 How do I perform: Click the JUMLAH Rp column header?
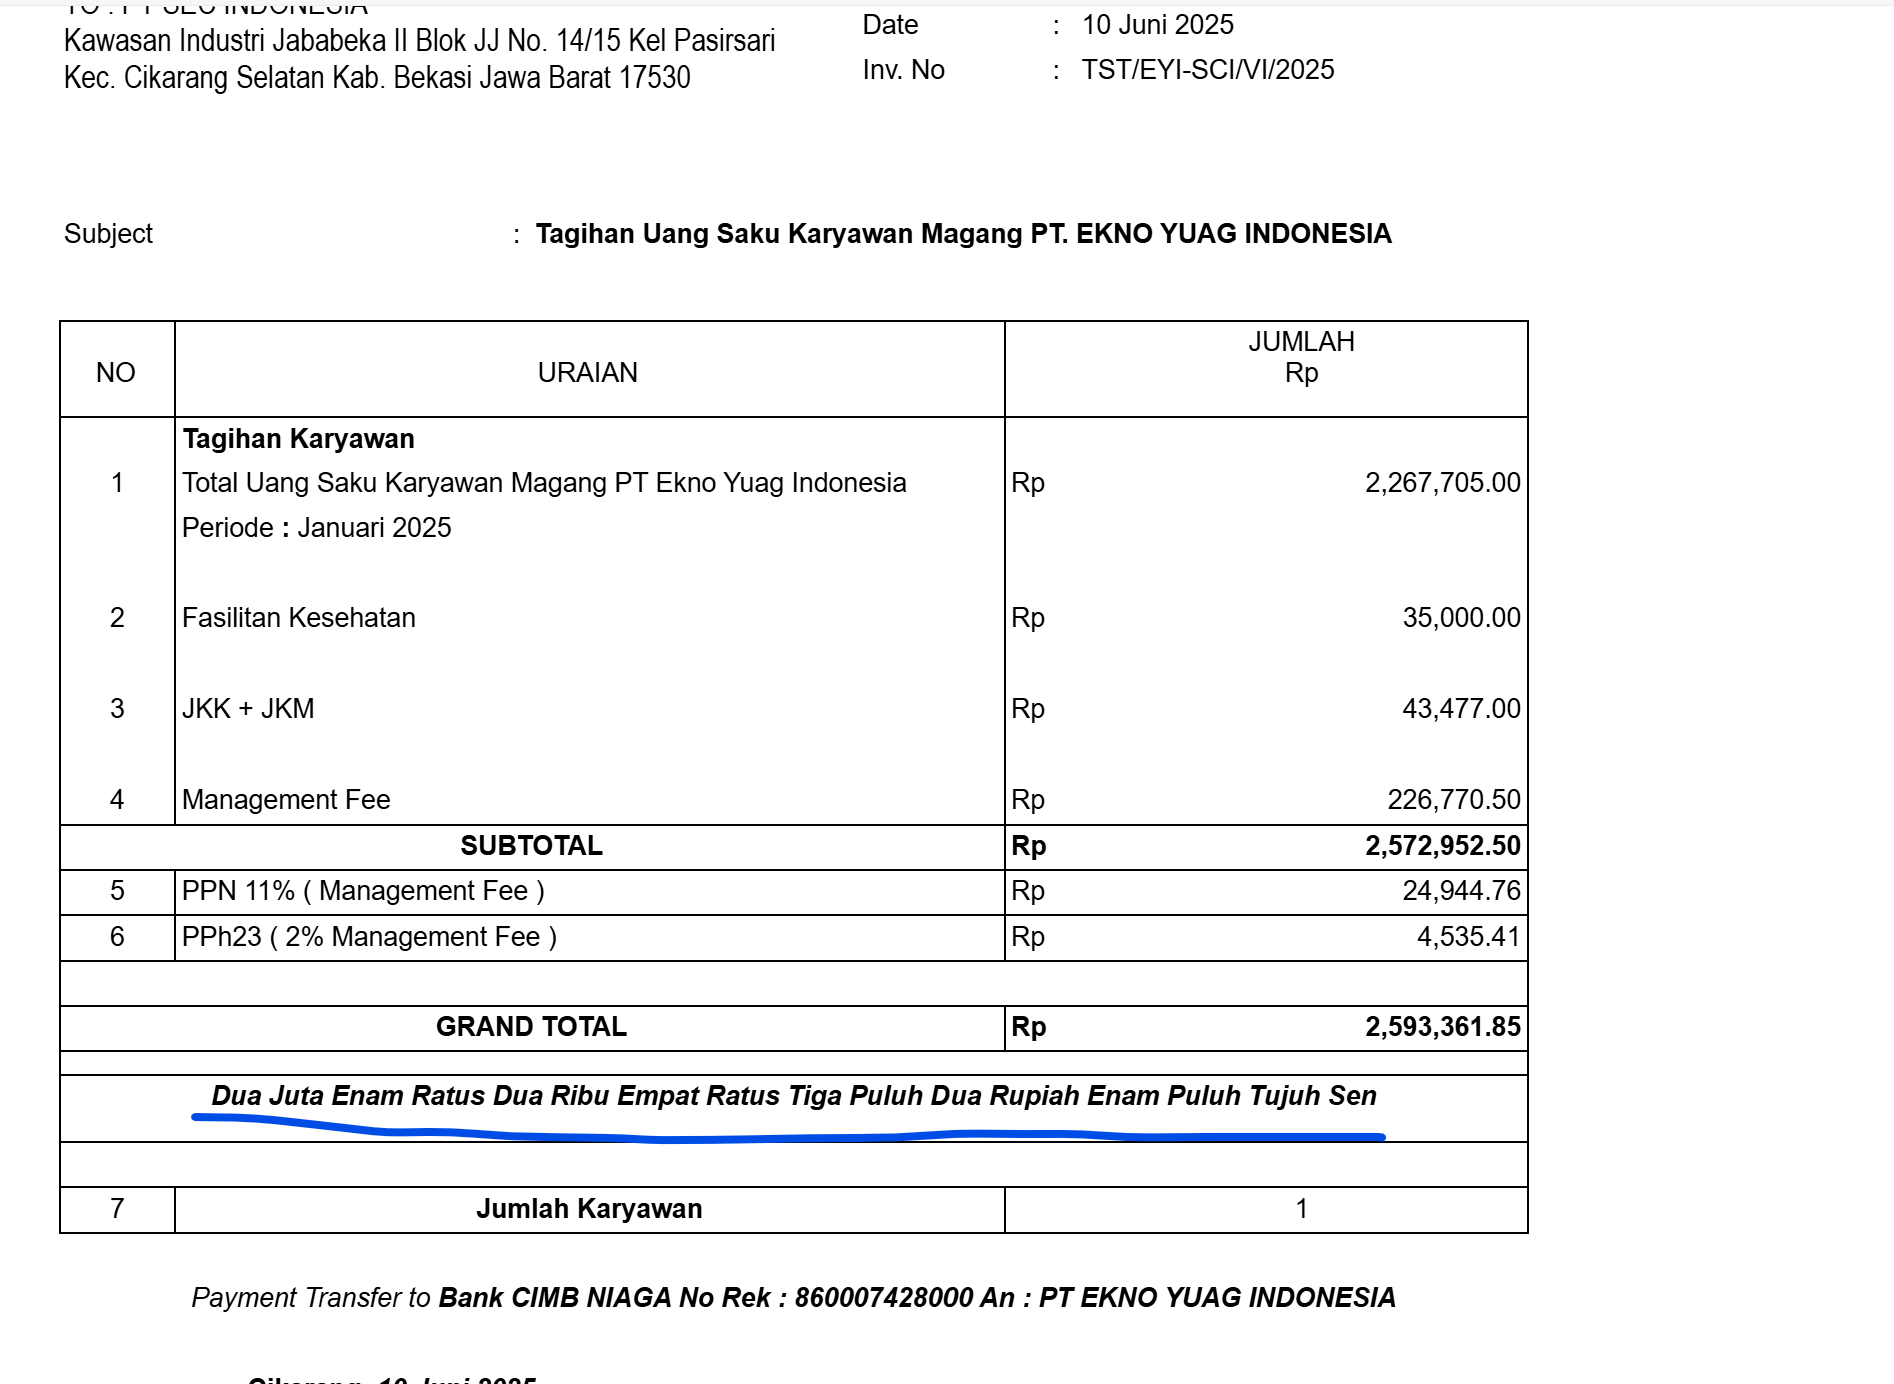(x=1301, y=357)
